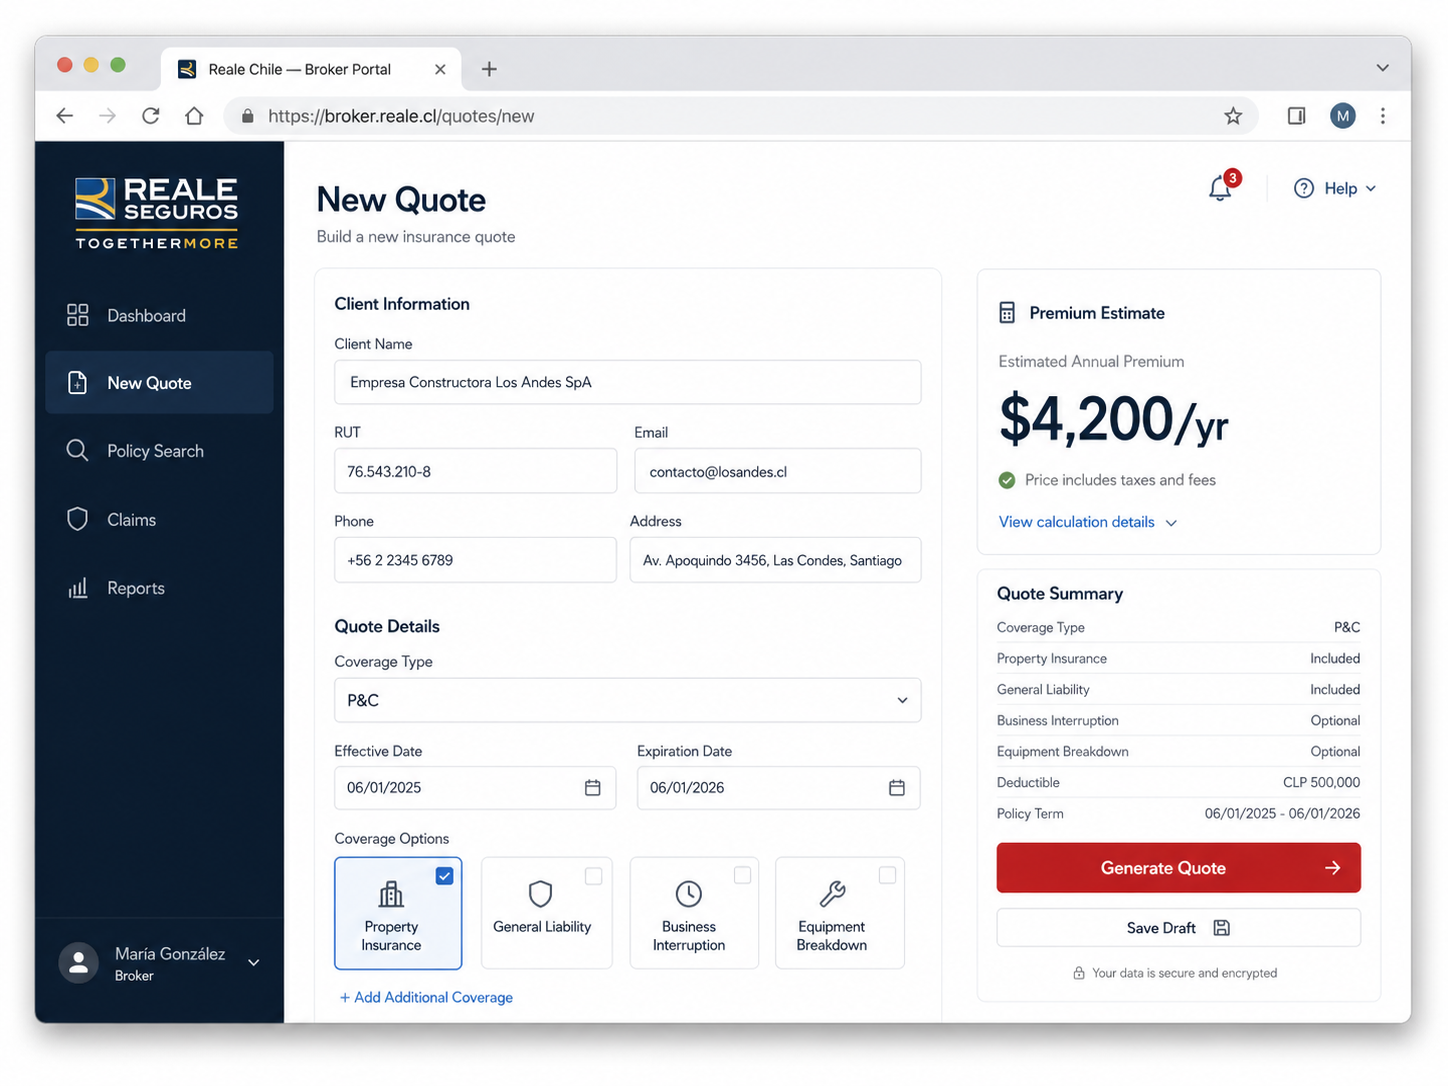
Task: Click into the Client Name field
Action: coord(627,382)
